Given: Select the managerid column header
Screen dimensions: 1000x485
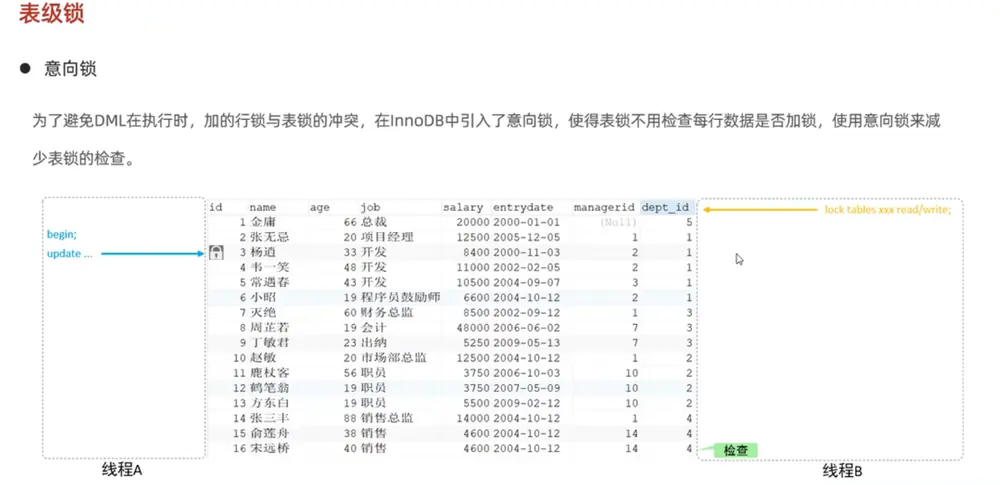Looking at the screenshot, I should [x=605, y=207].
